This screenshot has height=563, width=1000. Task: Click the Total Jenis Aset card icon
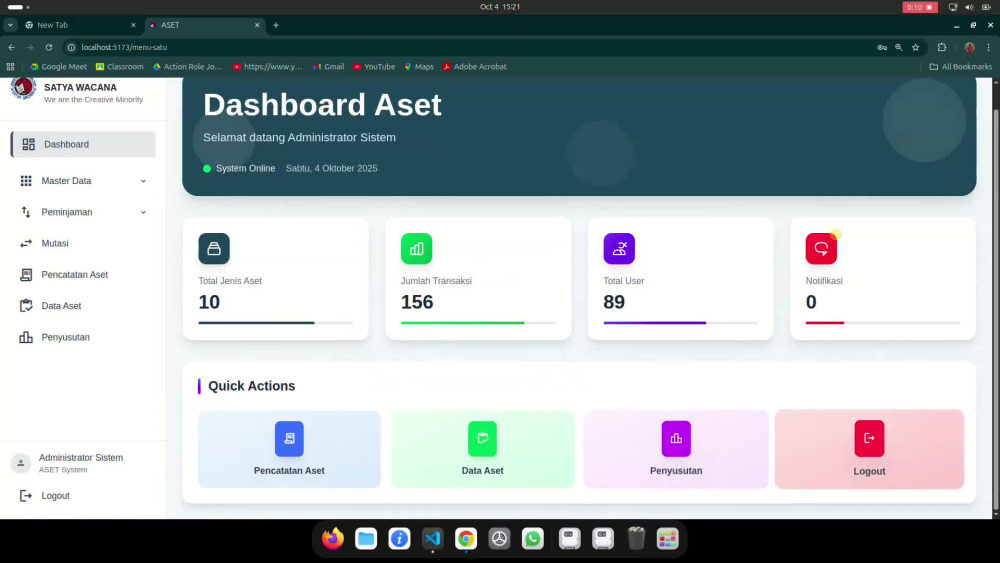[214, 249]
